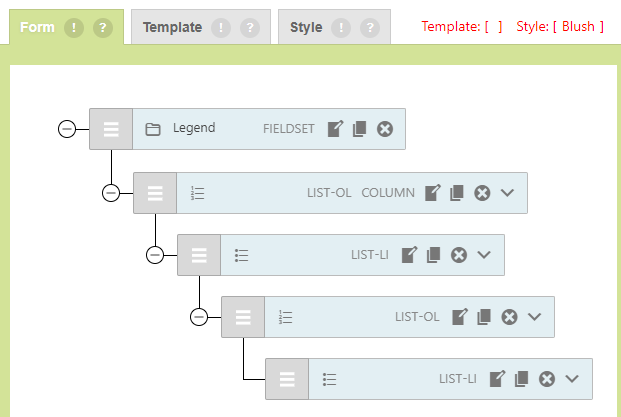Viewport: 621px width, 417px height.
Task: Click the Template: [ ] indicator
Action: click(x=462, y=27)
